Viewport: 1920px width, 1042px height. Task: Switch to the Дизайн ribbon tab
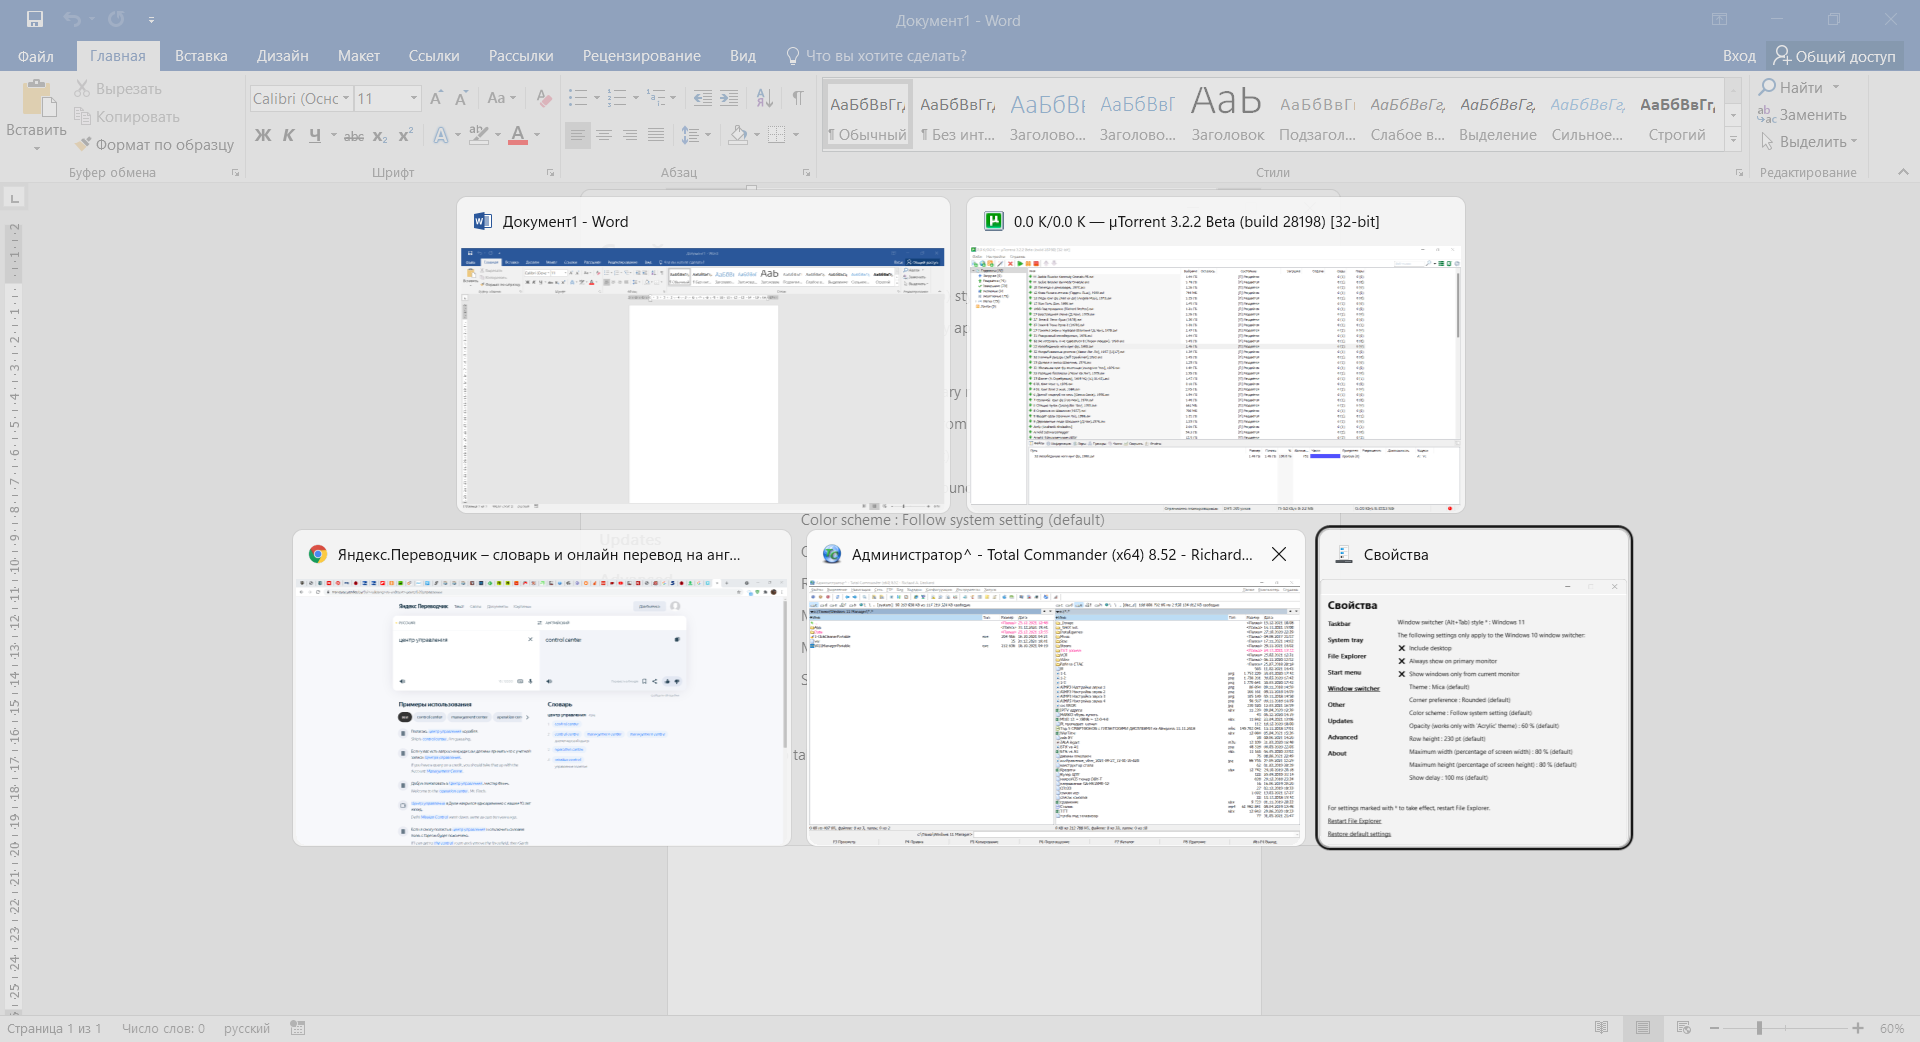(x=283, y=56)
